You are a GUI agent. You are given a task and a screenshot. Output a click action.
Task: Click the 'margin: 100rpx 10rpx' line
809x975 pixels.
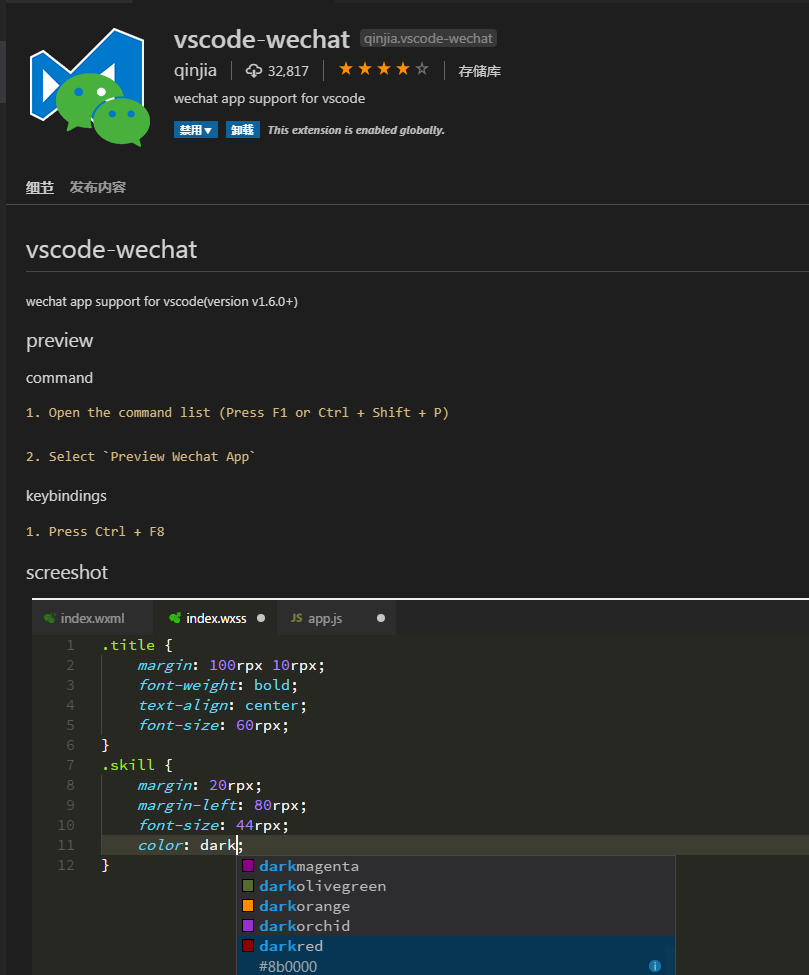click(231, 665)
